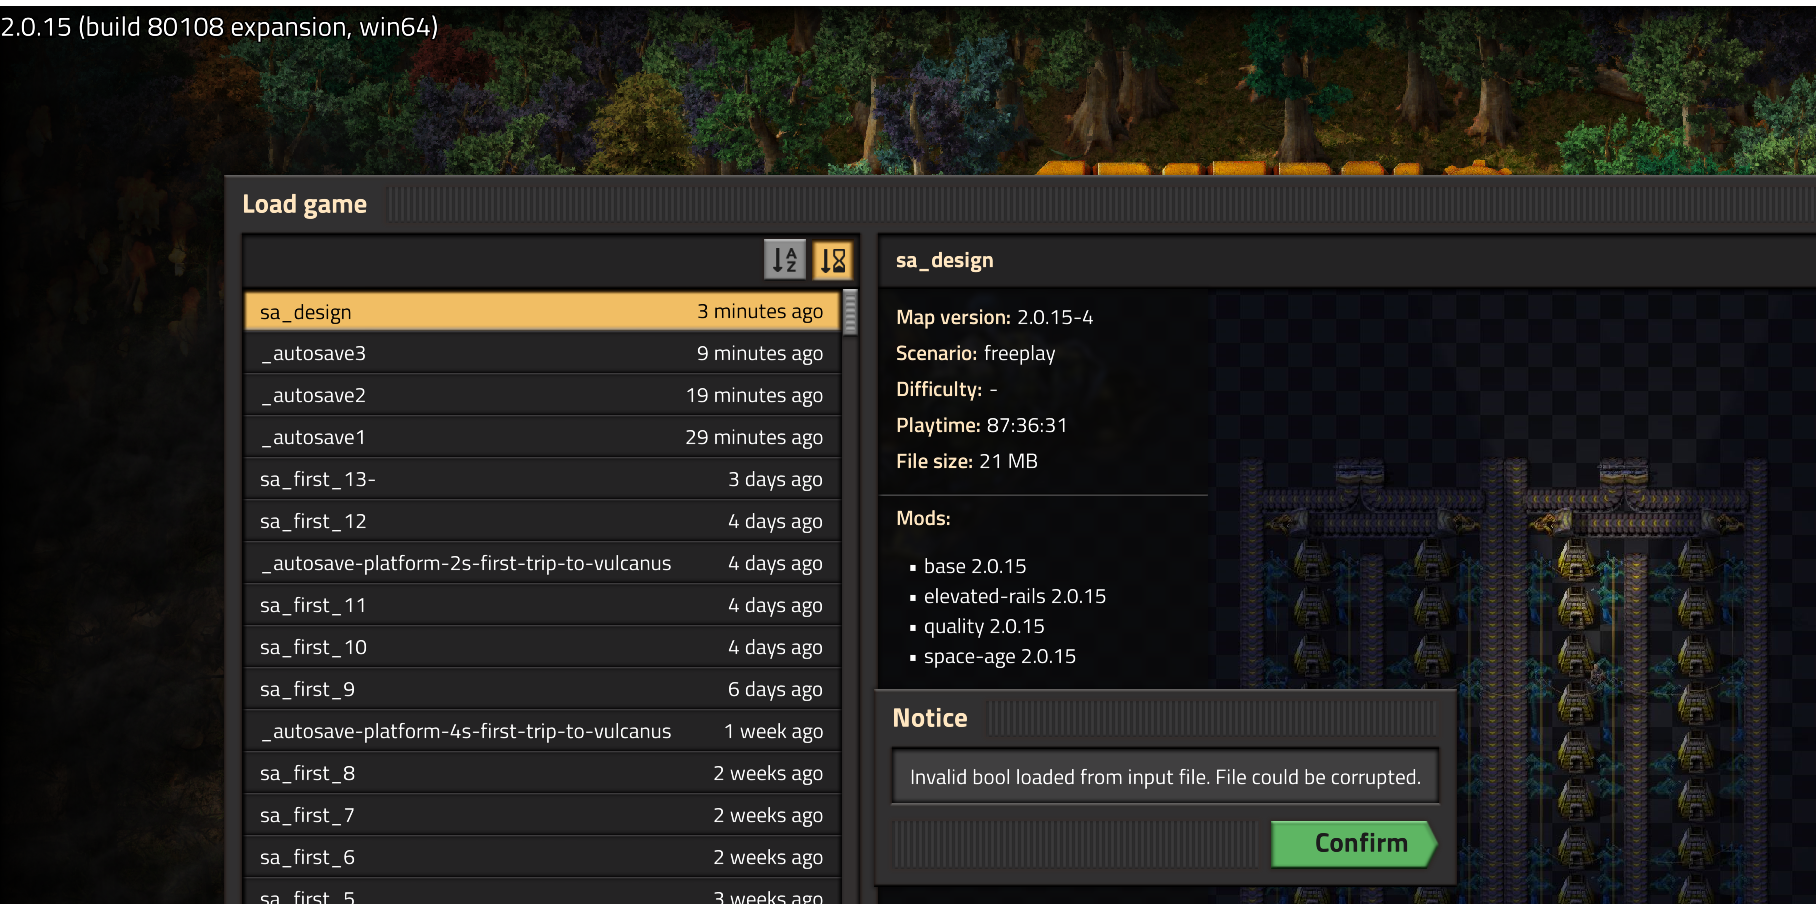Select the sa_design save

tap(542, 311)
